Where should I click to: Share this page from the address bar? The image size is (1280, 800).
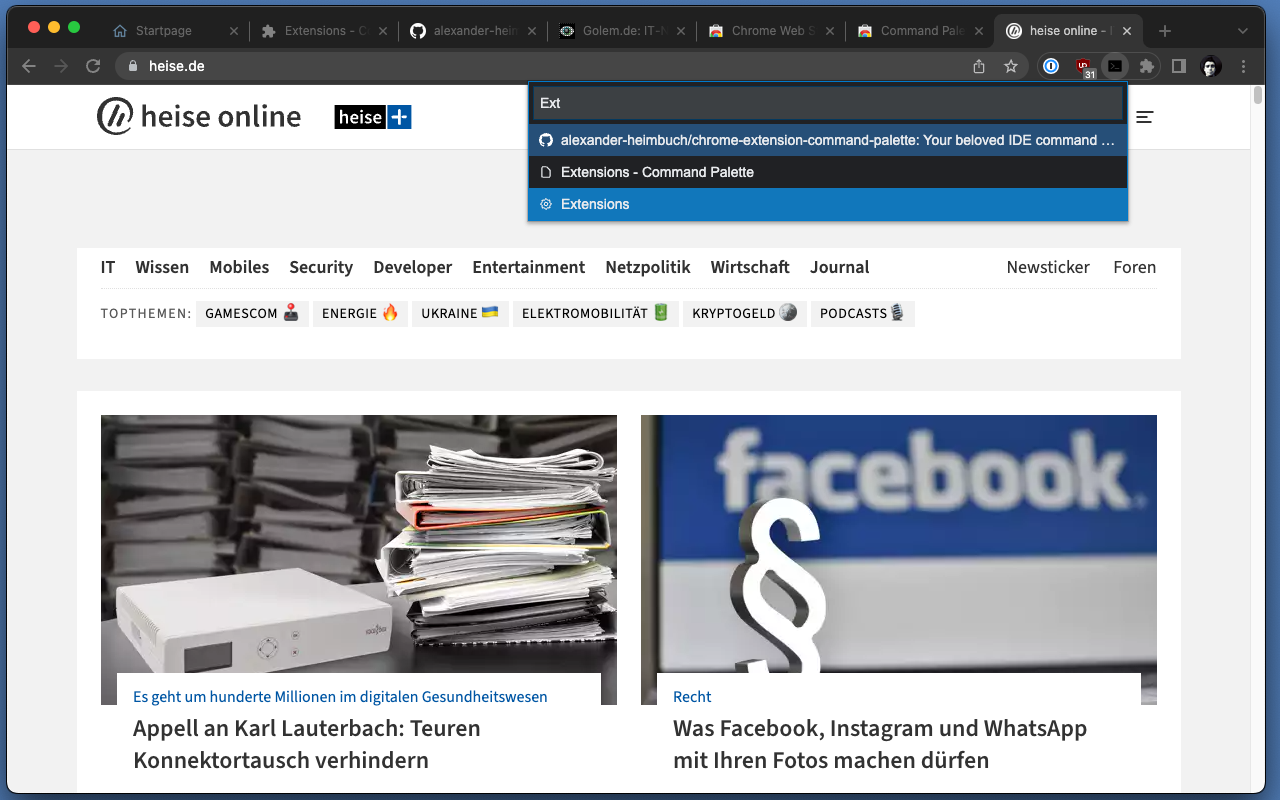tap(979, 66)
